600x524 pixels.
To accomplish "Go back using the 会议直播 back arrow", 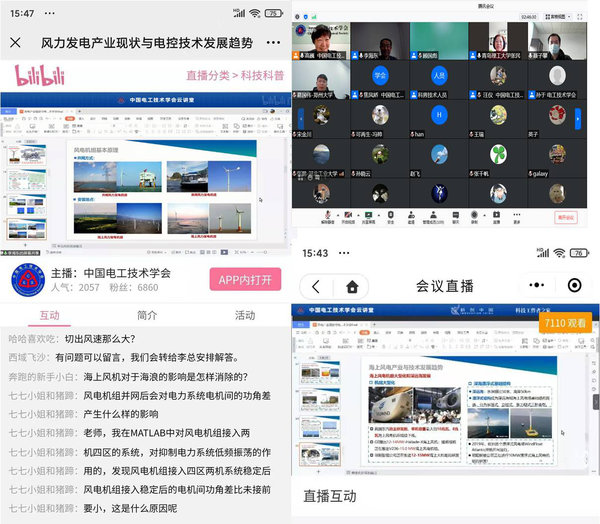I will (315, 286).
